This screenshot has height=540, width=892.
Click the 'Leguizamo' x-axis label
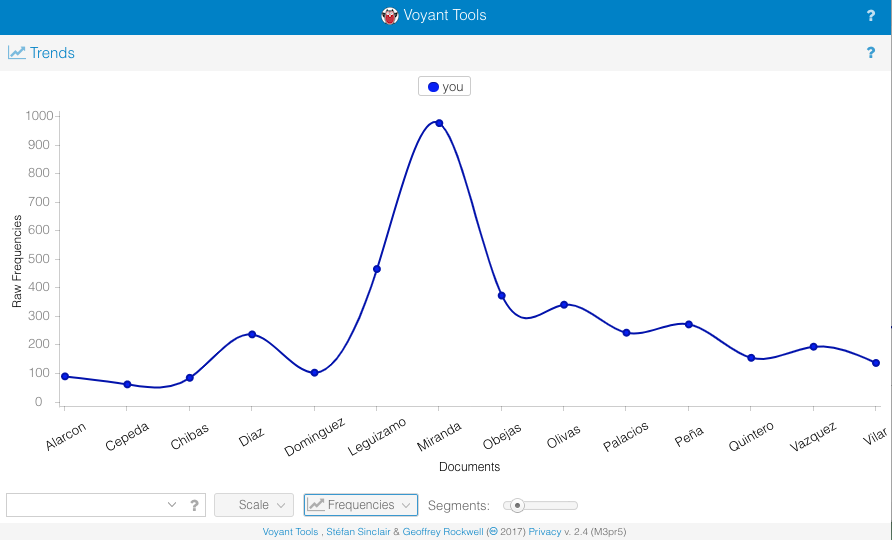377,437
